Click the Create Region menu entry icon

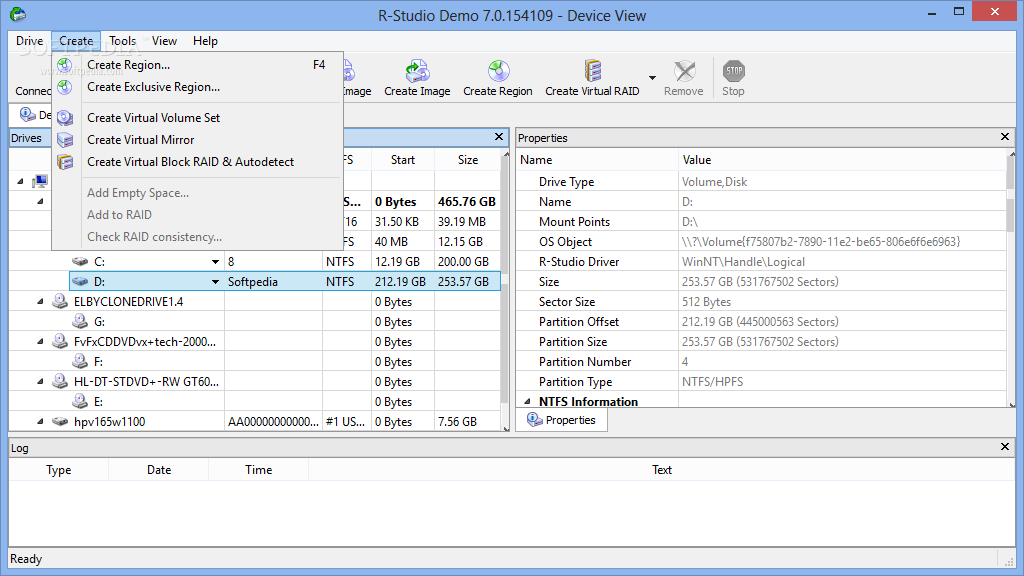[65, 65]
